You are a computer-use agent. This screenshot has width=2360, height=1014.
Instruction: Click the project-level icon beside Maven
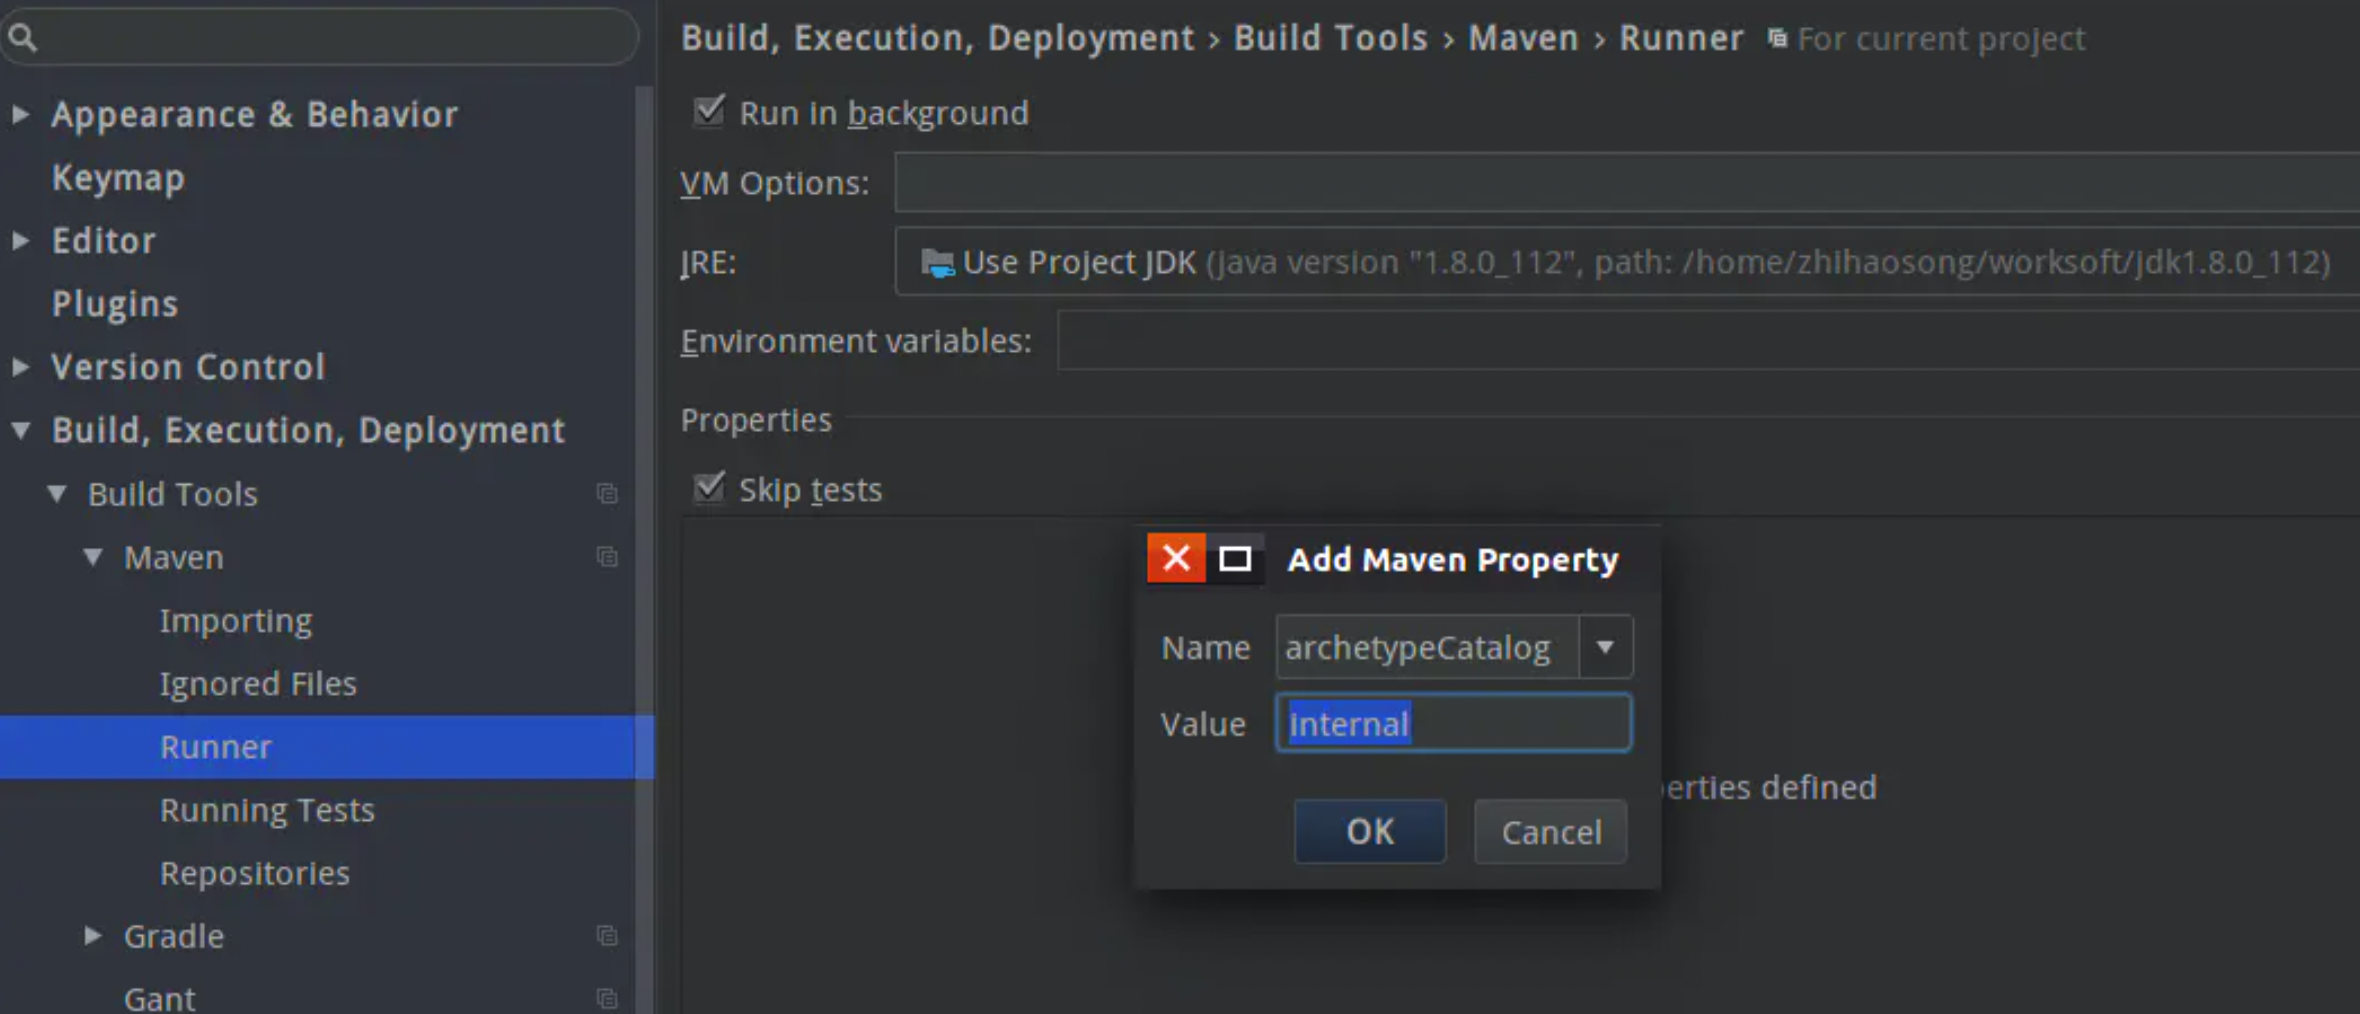(607, 557)
